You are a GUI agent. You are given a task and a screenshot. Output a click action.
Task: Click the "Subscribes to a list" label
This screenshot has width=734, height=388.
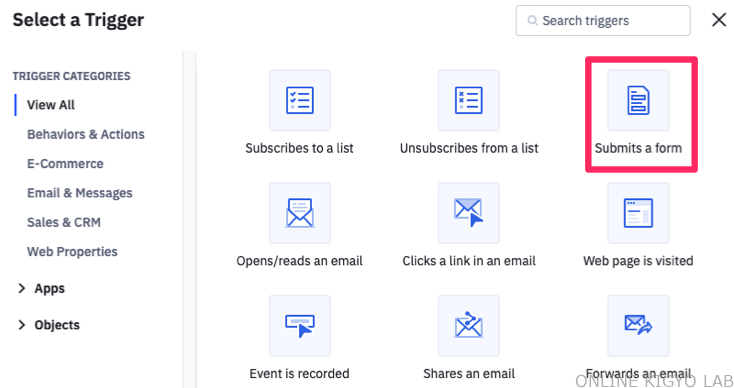point(300,148)
